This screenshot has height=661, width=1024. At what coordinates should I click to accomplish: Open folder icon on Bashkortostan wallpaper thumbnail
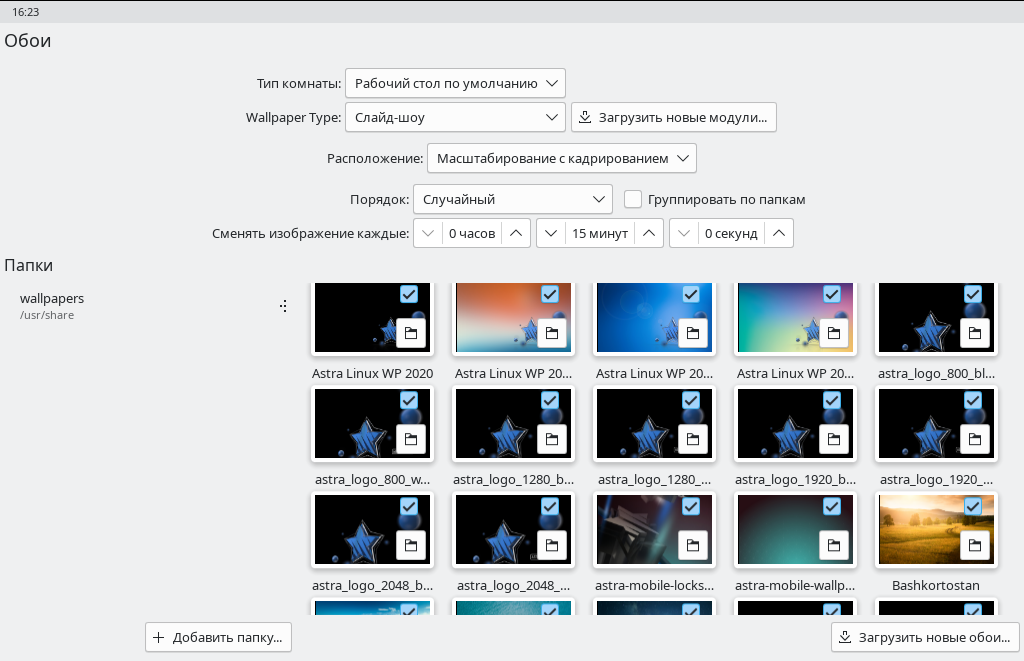coord(975,545)
